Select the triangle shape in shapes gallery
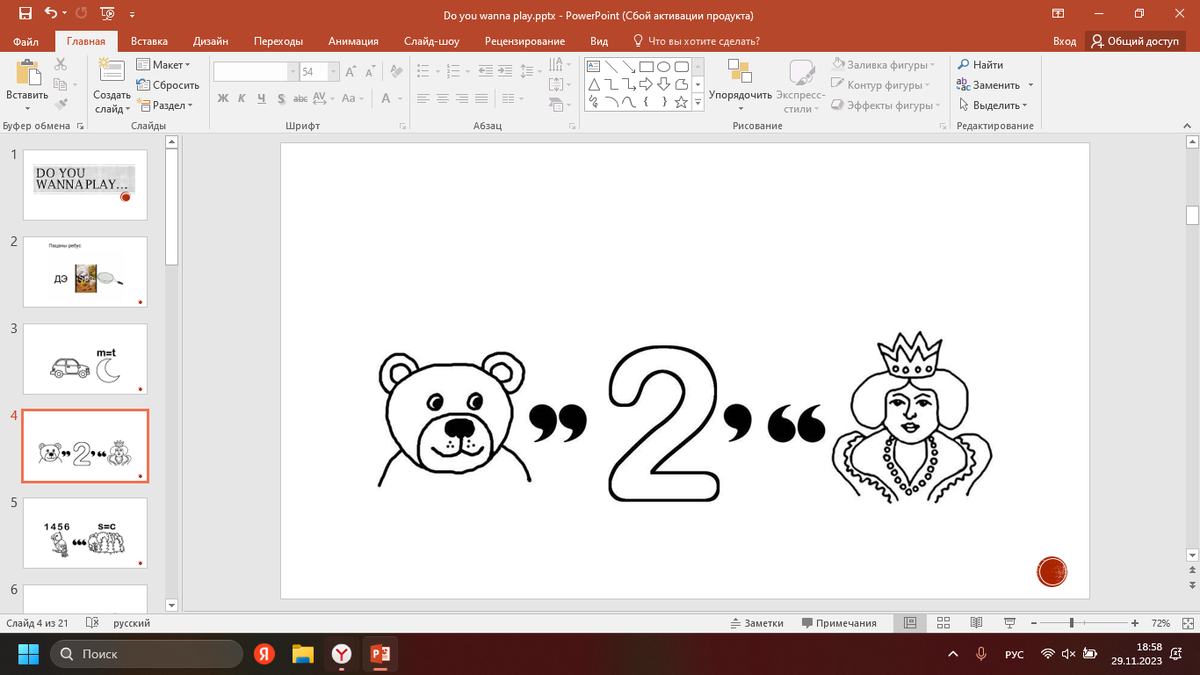The image size is (1200, 675). [x=594, y=84]
